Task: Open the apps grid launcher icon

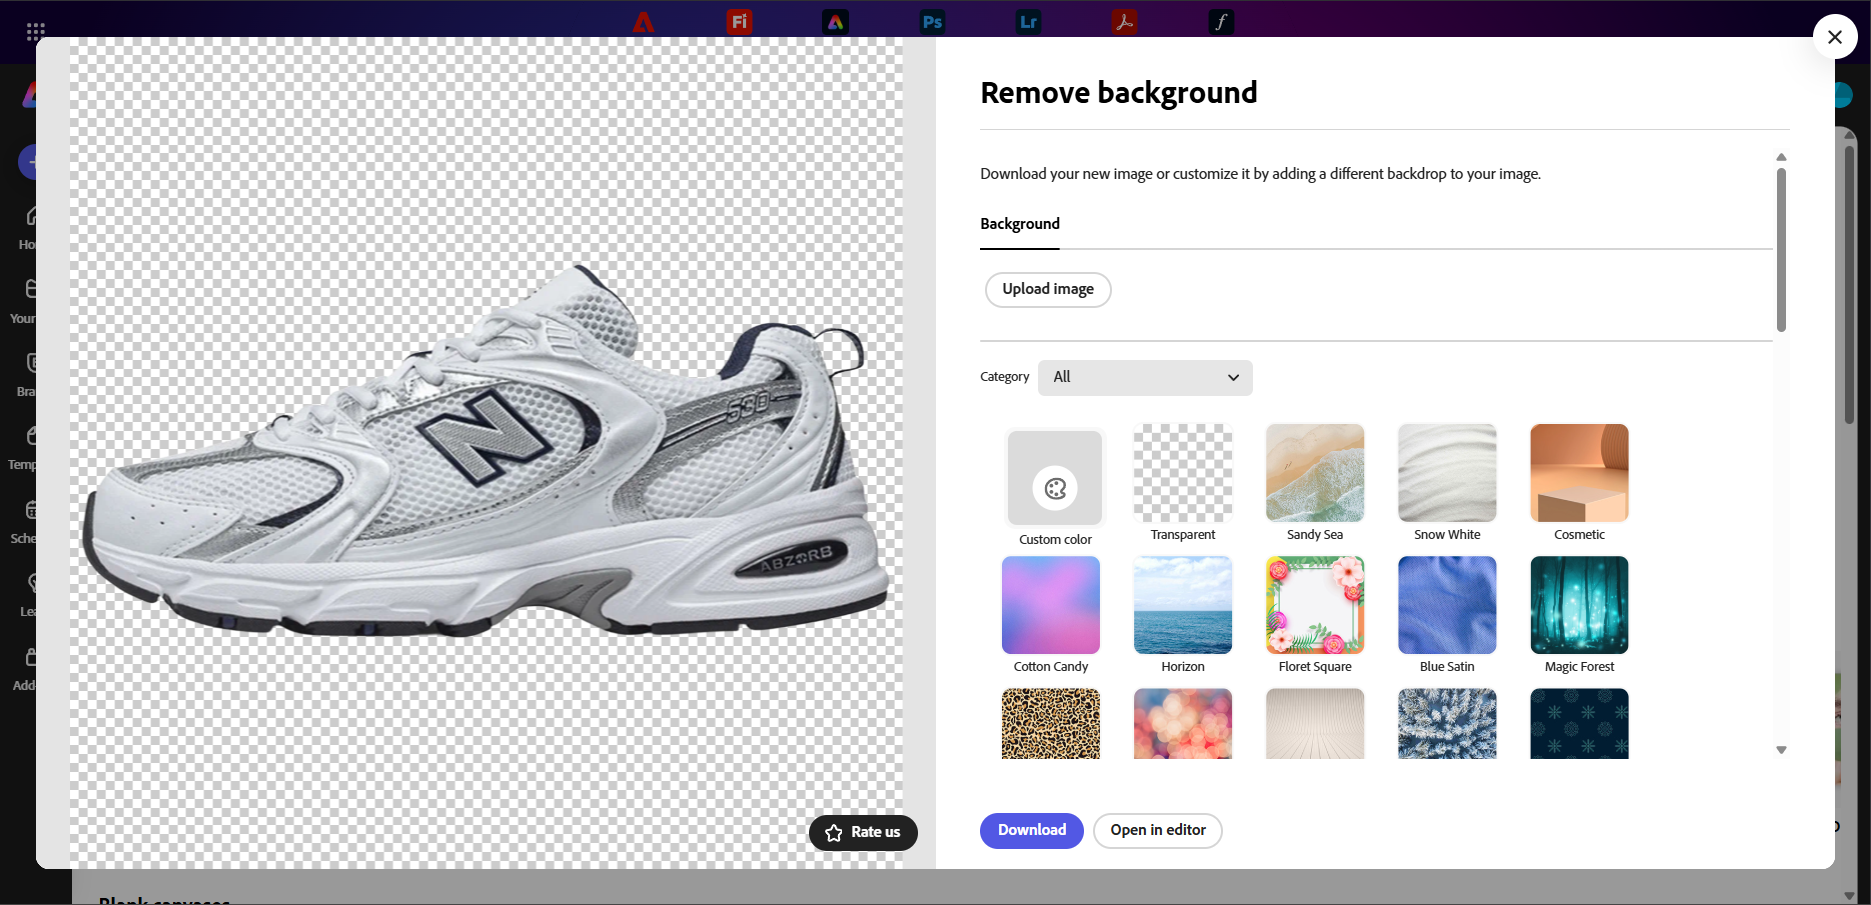Action: pos(36,31)
